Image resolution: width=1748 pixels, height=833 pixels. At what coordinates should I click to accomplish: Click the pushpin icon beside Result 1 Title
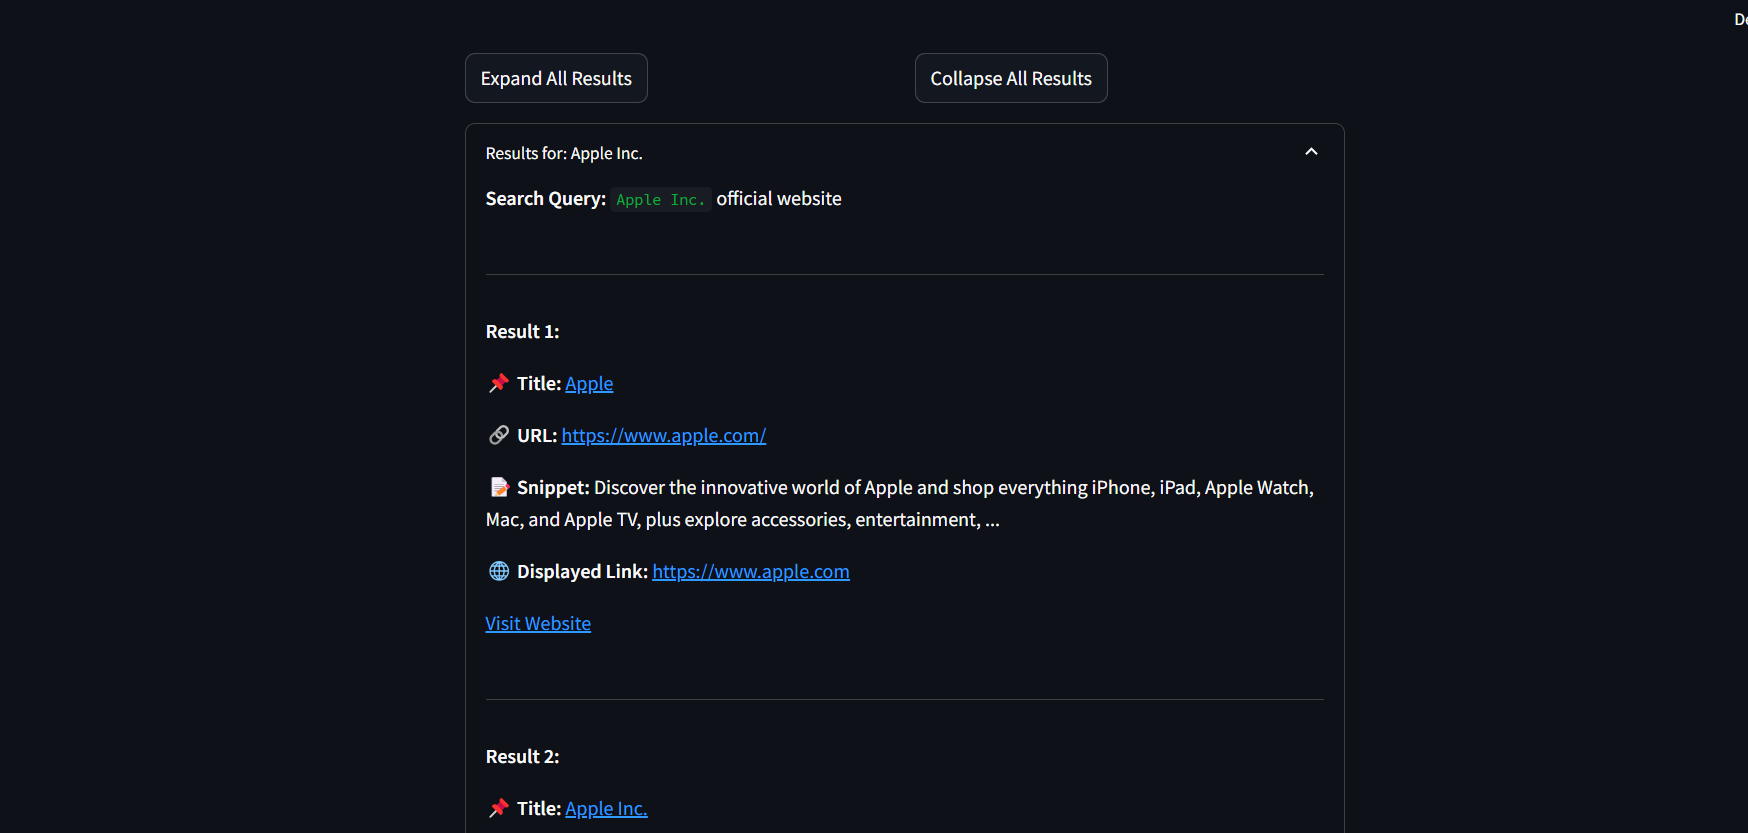point(499,383)
